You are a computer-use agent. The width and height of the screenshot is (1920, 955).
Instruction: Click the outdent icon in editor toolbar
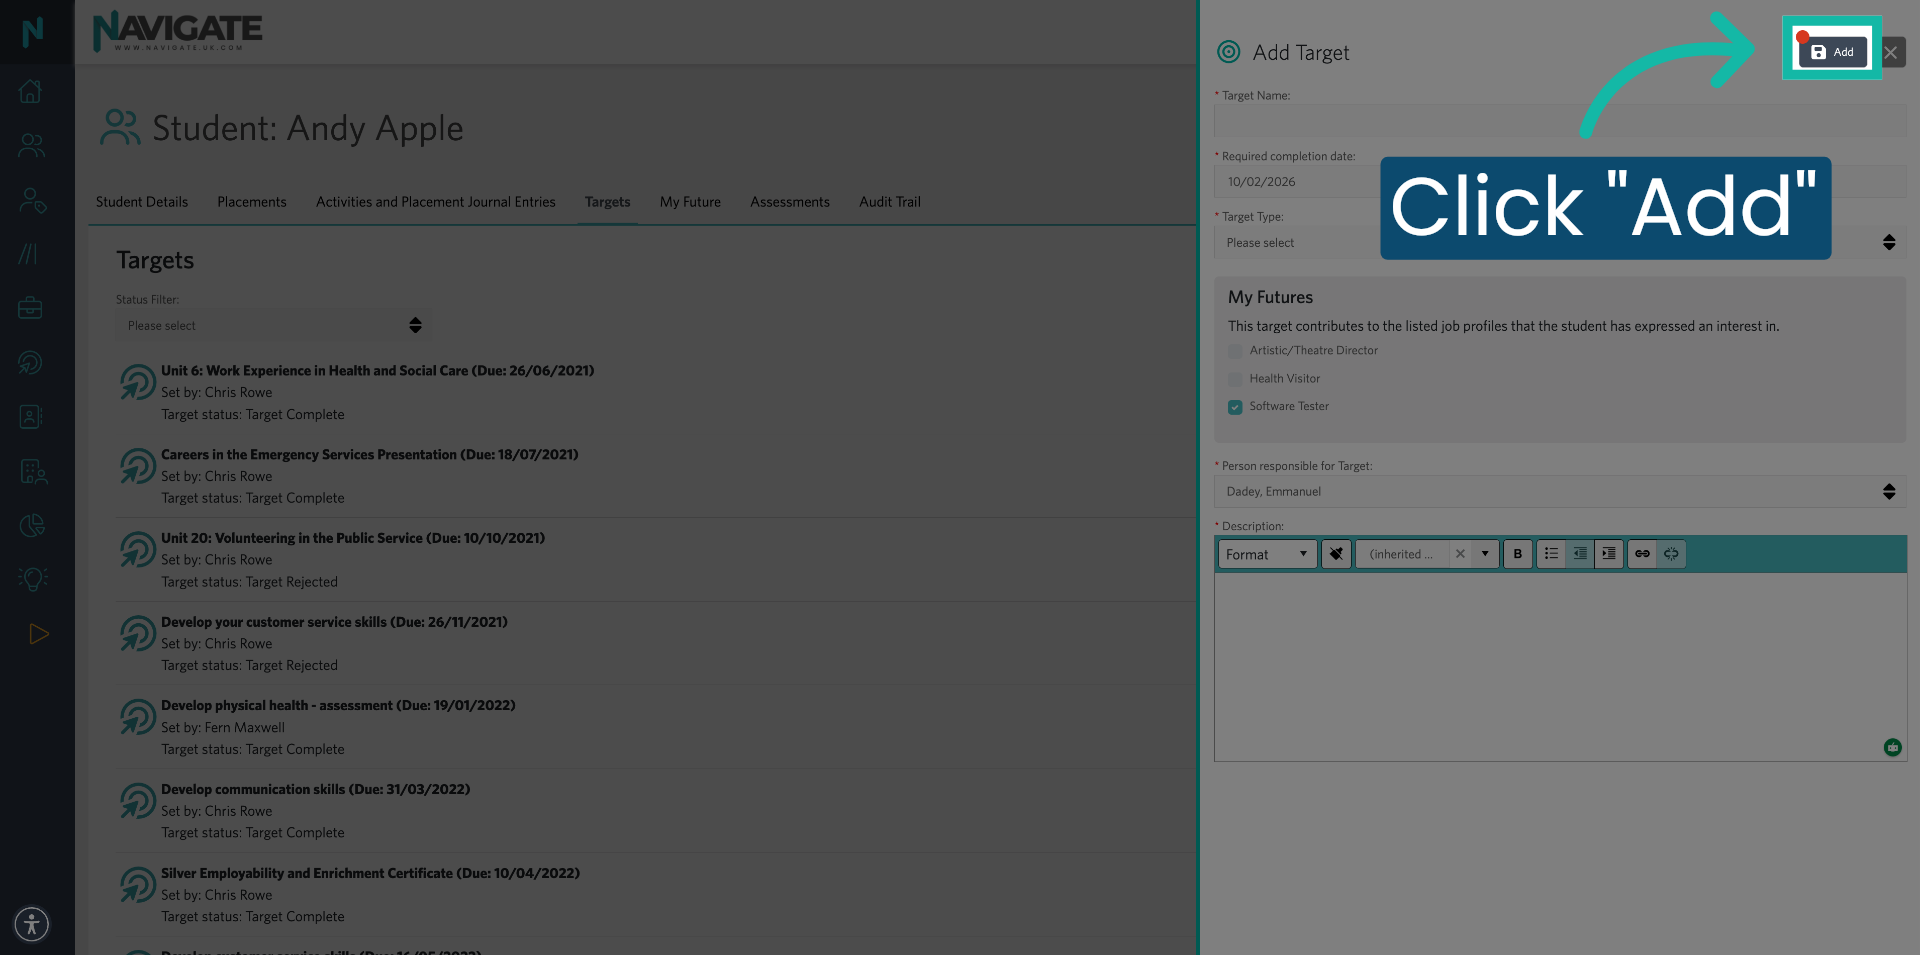[x=1580, y=554]
